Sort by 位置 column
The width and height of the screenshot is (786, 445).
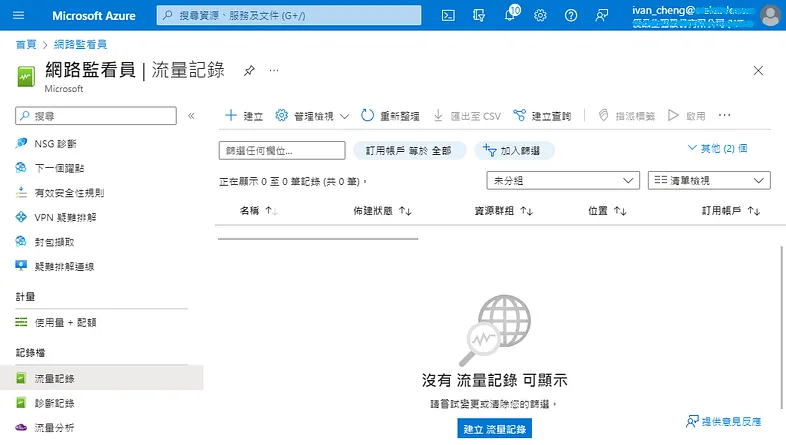pyautogui.click(x=607, y=210)
